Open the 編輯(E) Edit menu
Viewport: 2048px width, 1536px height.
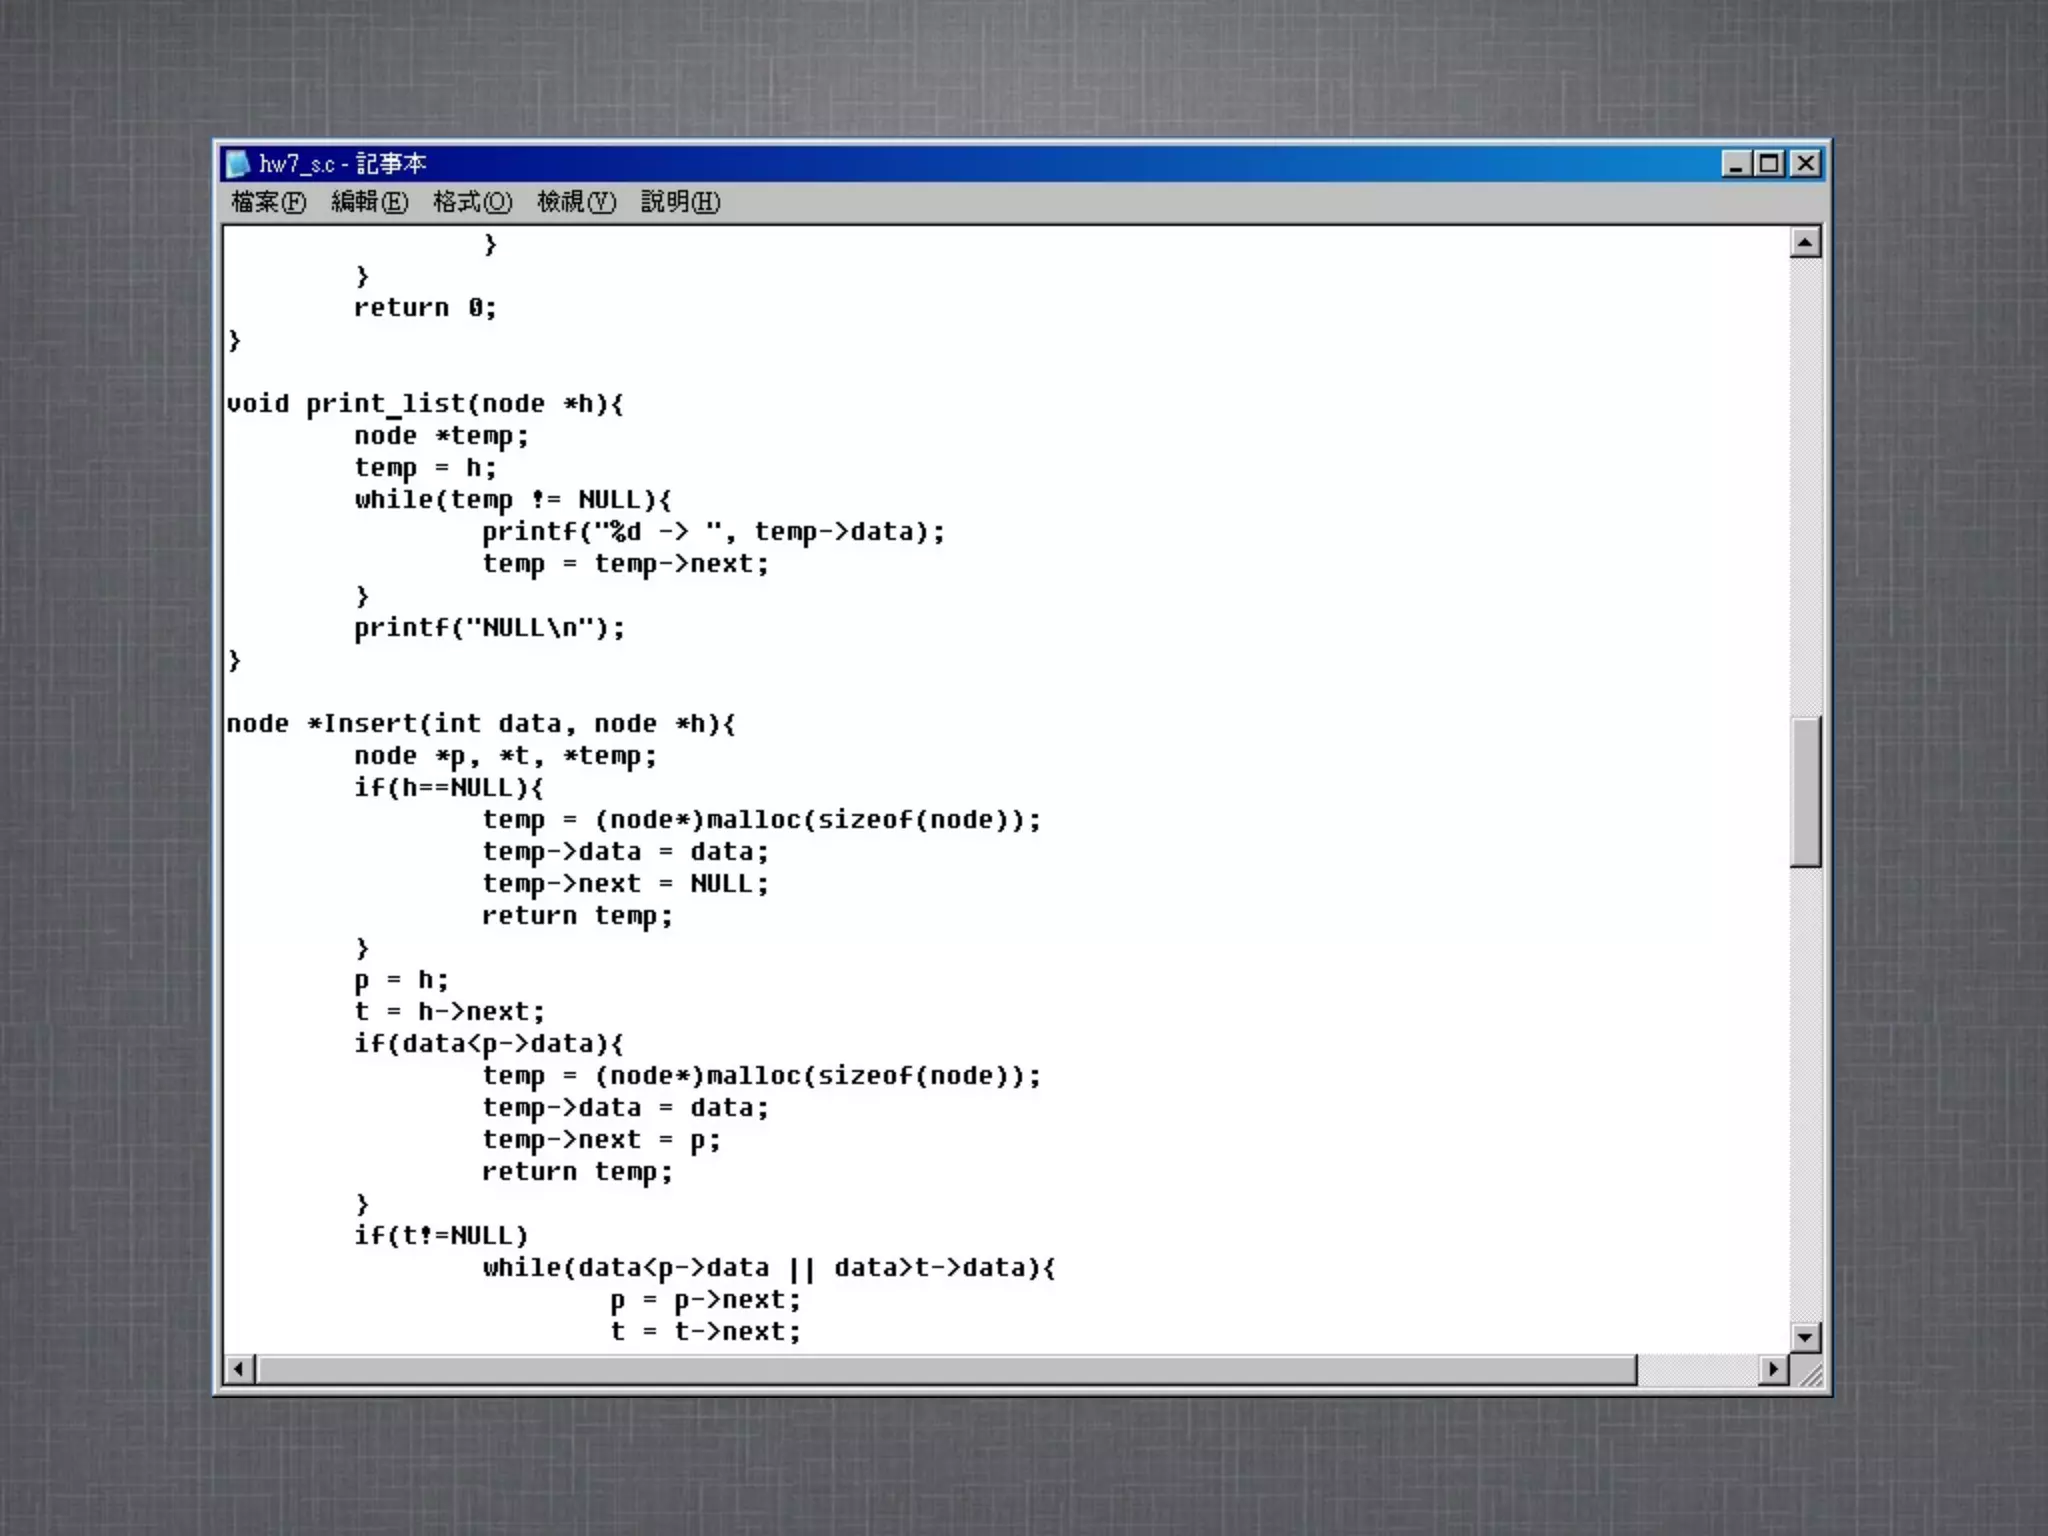(369, 203)
